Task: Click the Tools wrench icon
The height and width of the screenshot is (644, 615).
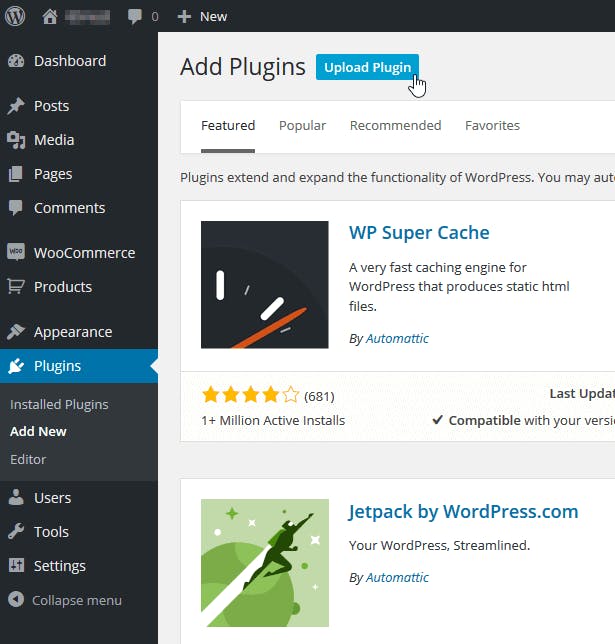Action: tap(16, 531)
